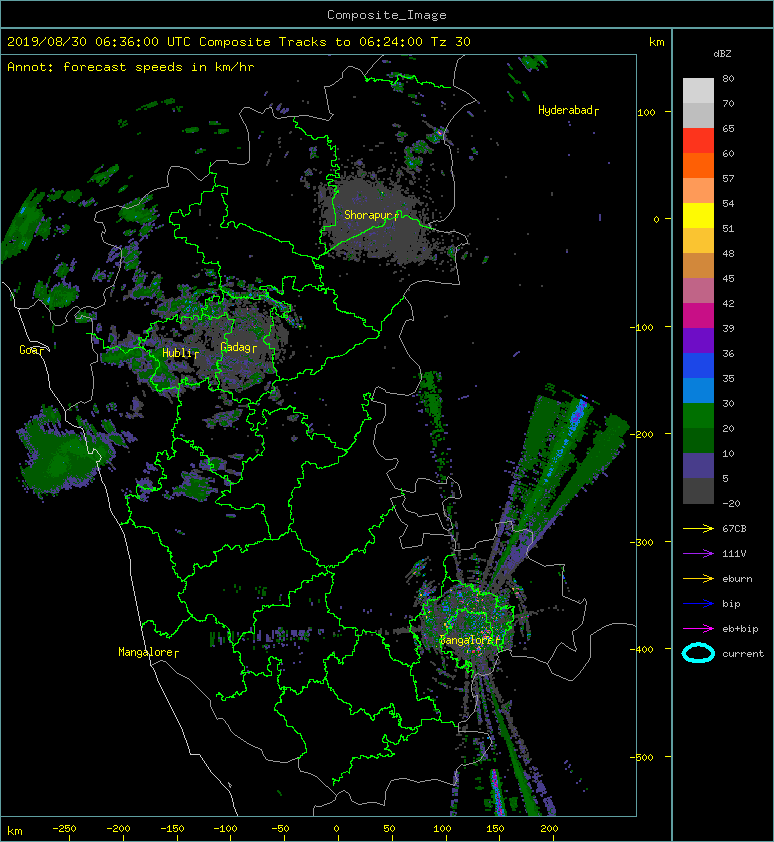This screenshot has width=774, height=842.
Task: Click the bip legend label
Action: point(731,604)
